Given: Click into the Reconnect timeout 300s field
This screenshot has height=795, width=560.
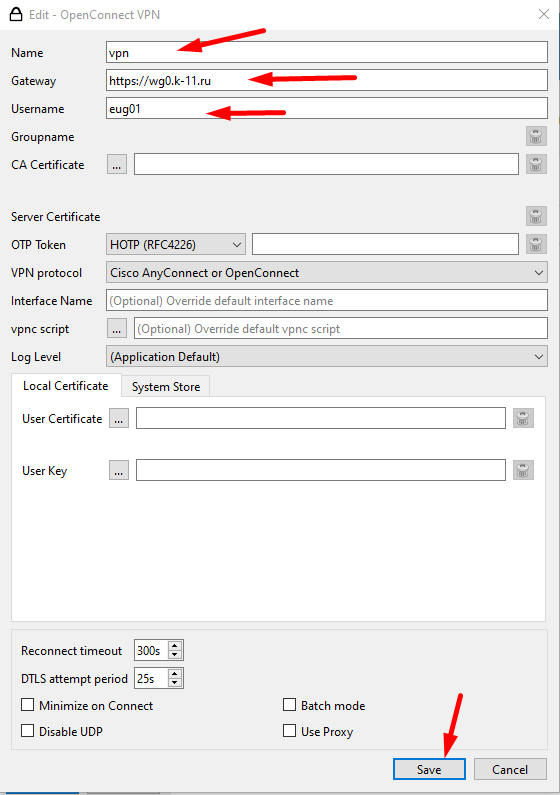Looking at the screenshot, I should pyautogui.click(x=152, y=651).
